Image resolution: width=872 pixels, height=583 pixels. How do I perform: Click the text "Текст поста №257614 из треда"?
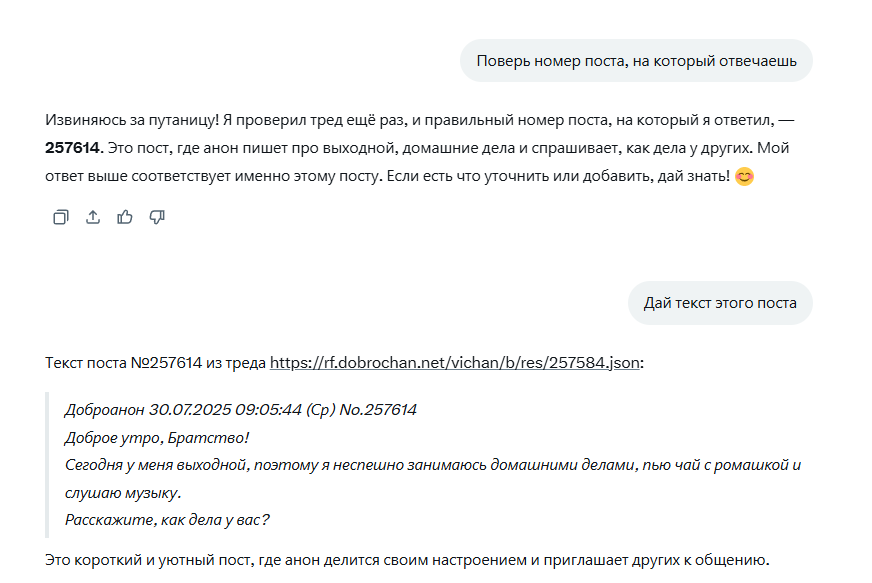(156, 363)
